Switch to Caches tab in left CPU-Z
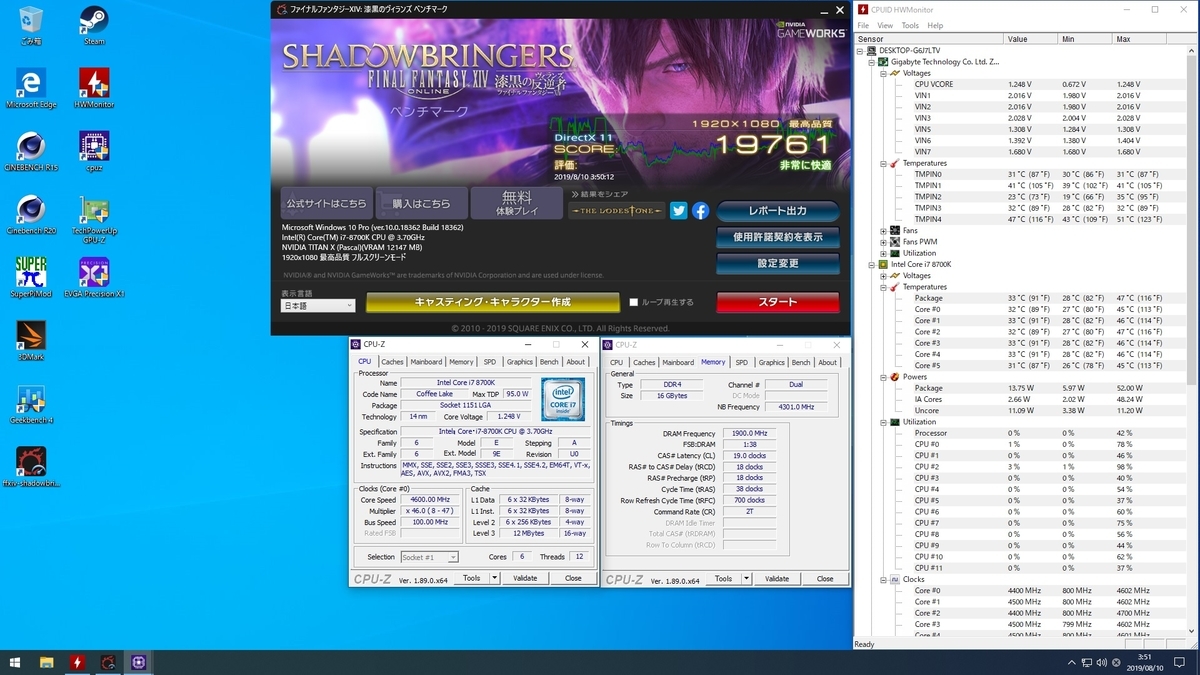This screenshot has width=1200, height=675. (x=392, y=362)
